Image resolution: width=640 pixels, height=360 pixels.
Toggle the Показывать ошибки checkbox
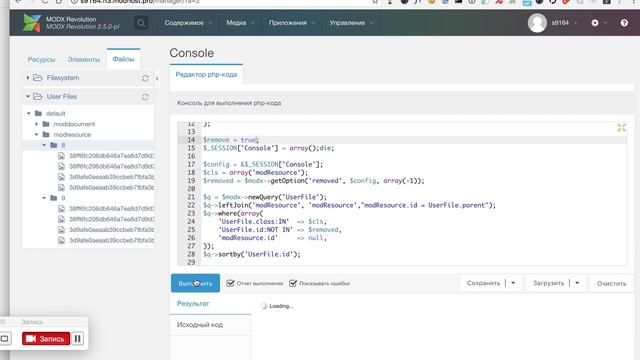(293, 283)
